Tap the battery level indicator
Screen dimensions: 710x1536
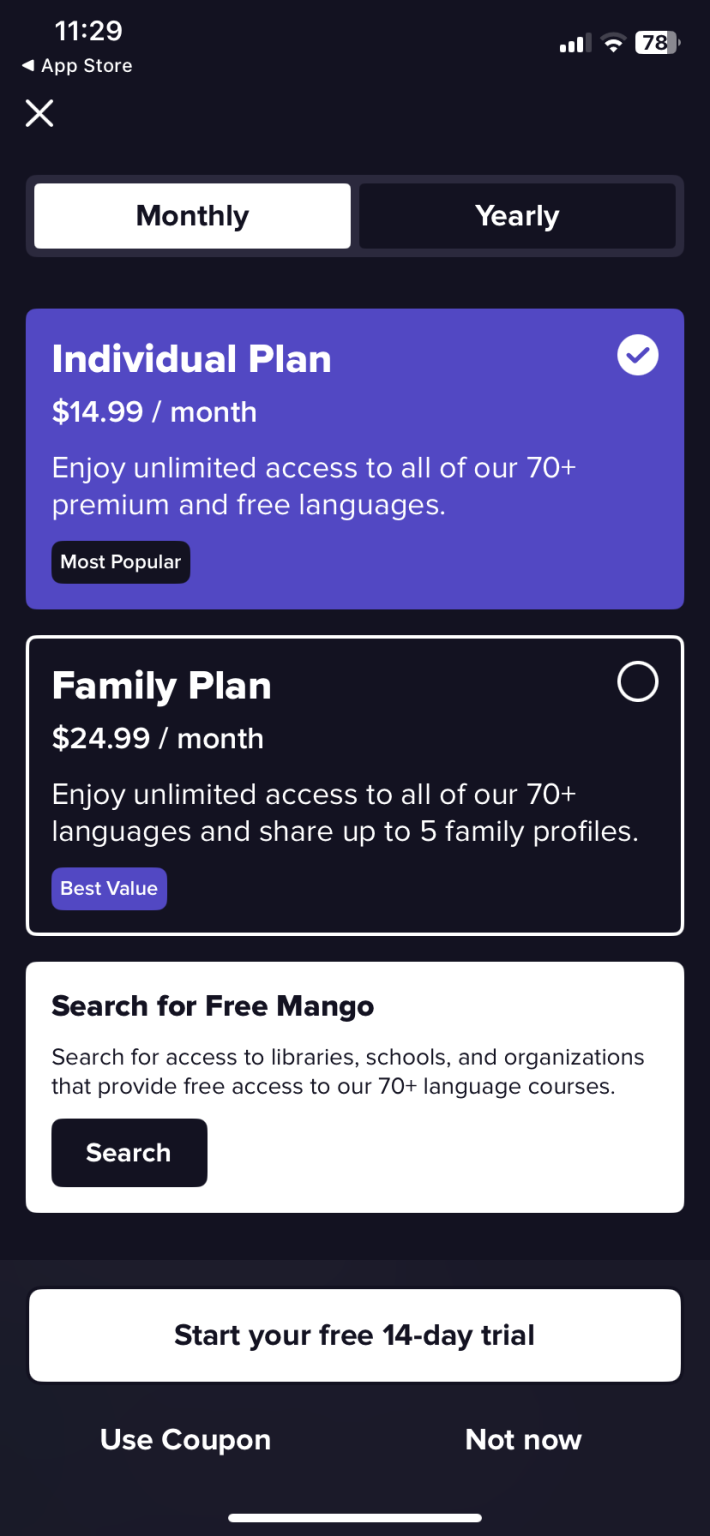click(657, 43)
